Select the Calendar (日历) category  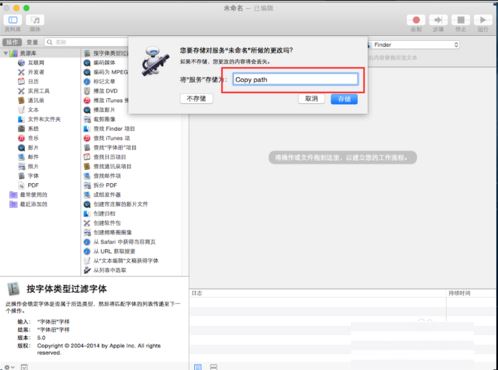tap(33, 81)
